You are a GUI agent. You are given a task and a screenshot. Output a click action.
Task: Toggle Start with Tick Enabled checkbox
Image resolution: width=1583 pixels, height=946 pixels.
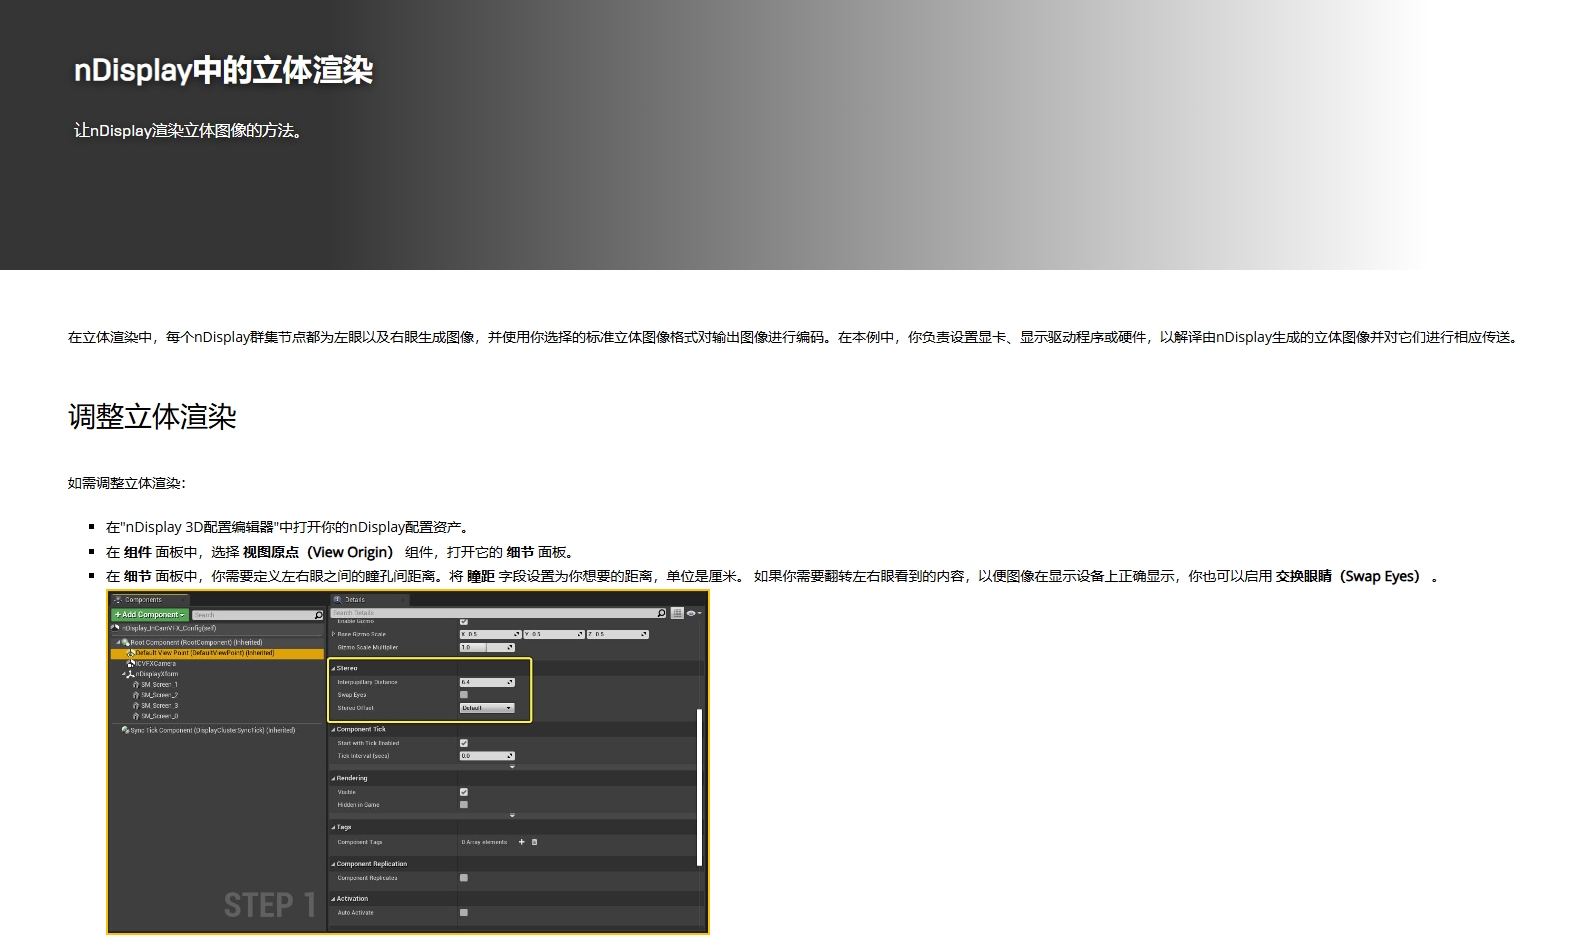(463, 743)
